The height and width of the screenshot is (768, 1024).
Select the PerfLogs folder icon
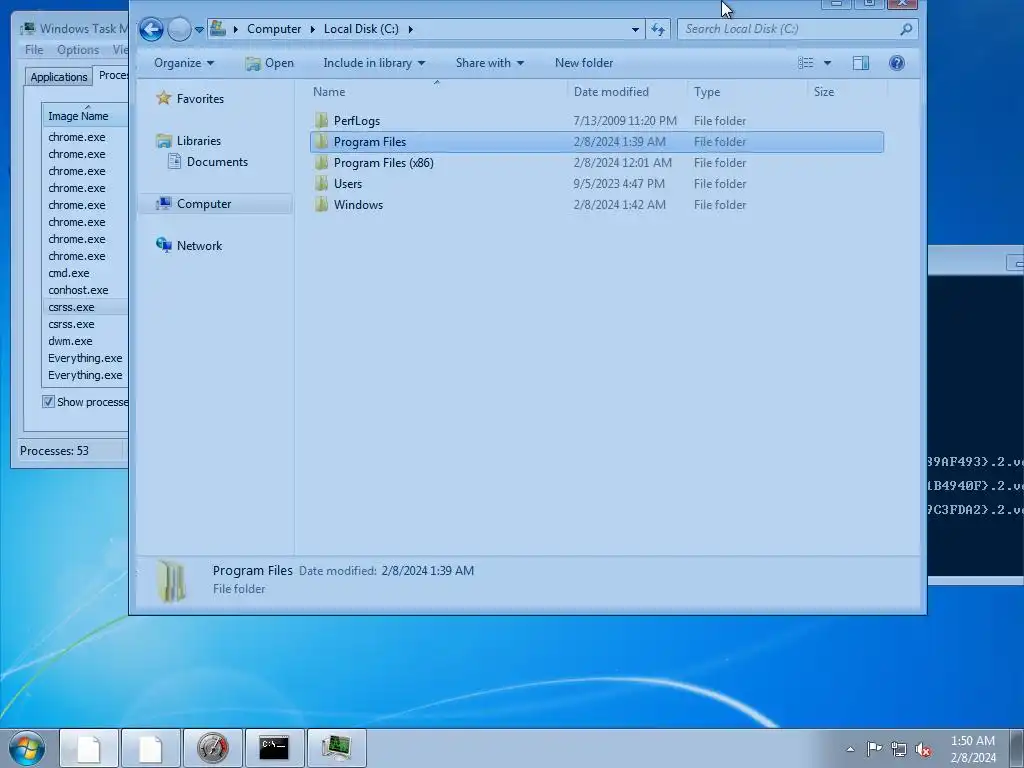[321, 120]
